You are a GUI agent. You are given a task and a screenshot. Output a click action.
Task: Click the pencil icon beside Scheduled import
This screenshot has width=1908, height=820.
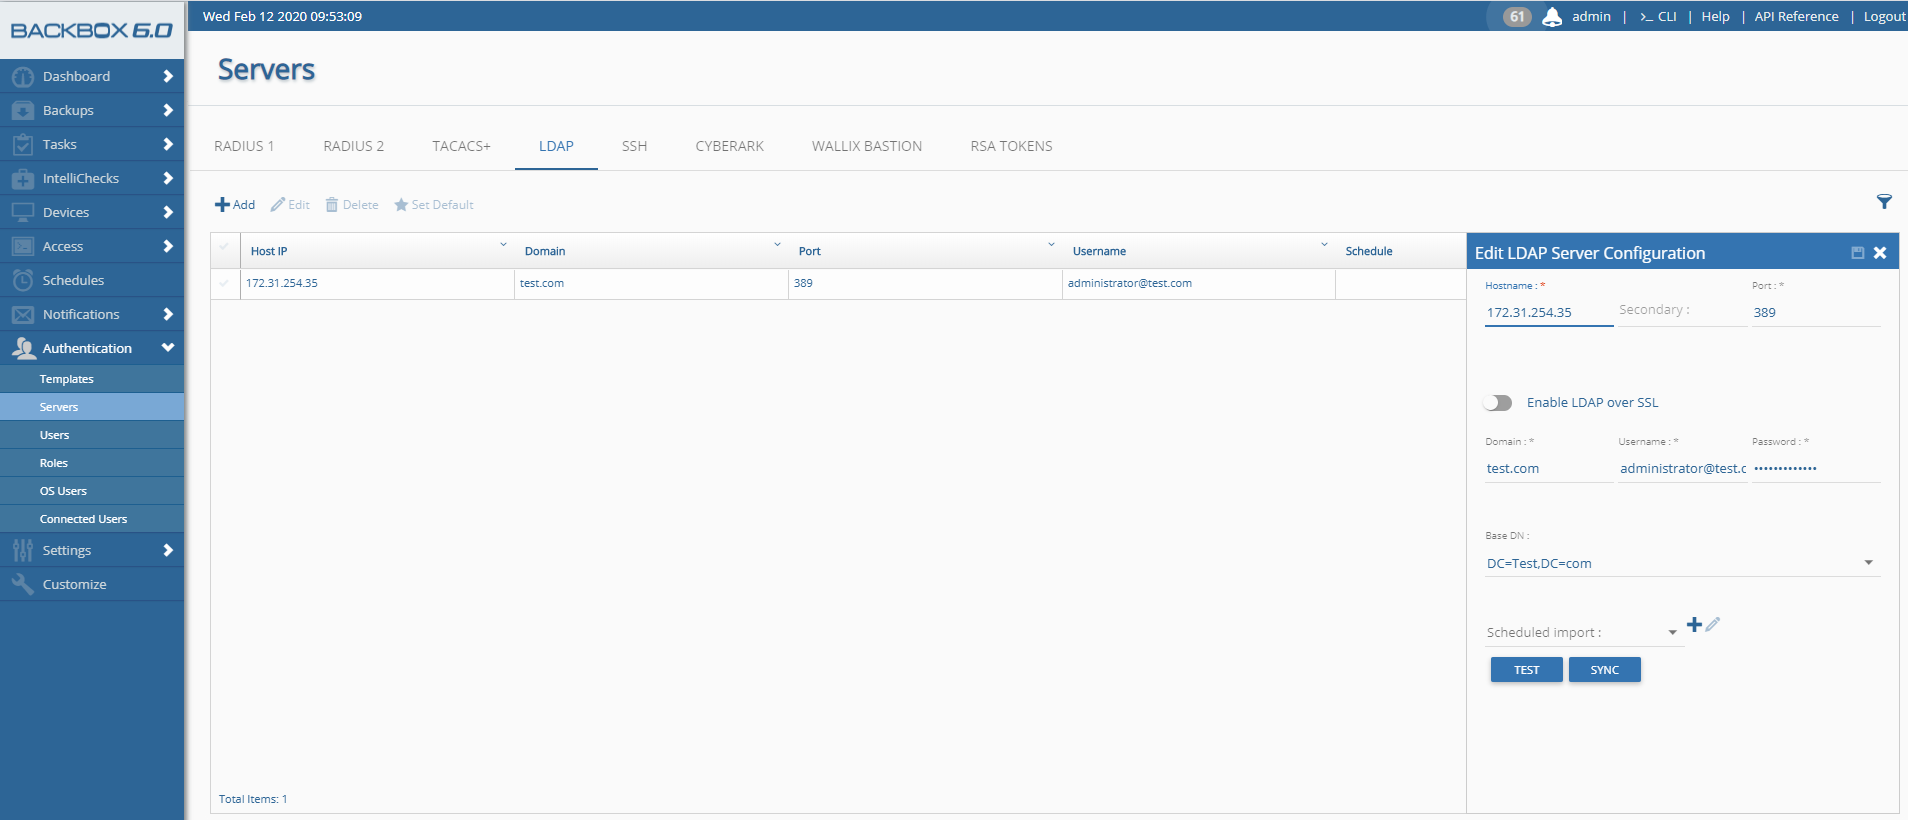click(x=1713, y=625)
